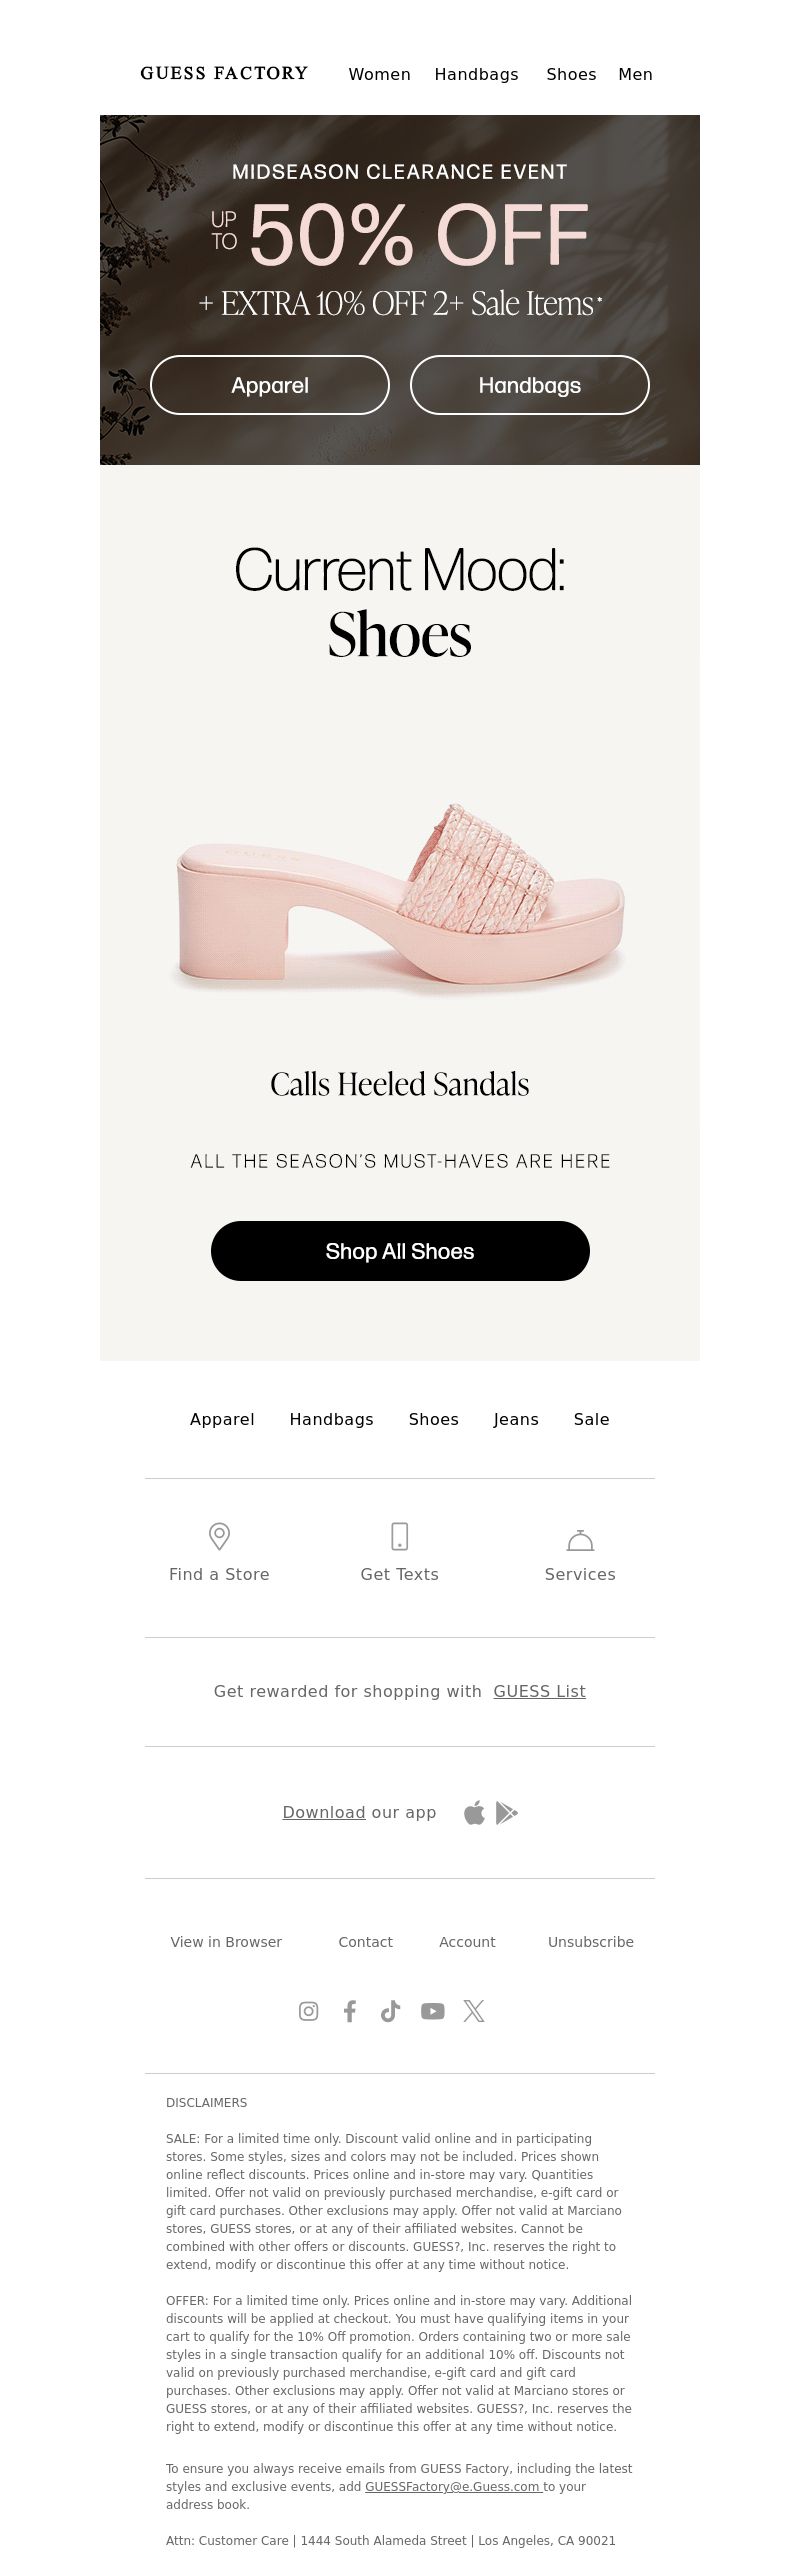Open the Instagram social icon

[x=309, y=2011]
